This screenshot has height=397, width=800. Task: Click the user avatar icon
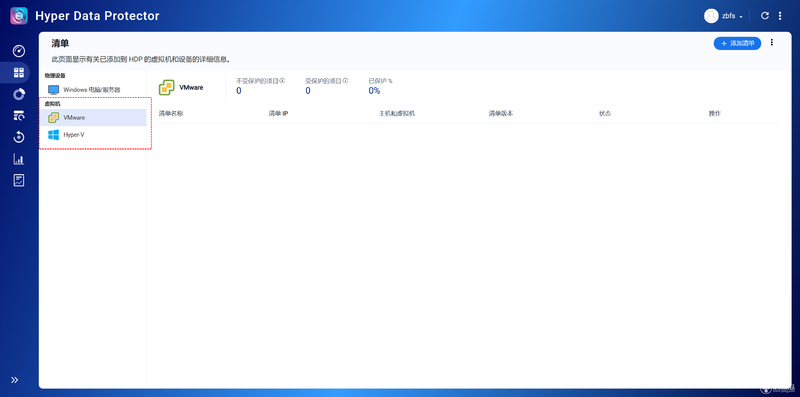coord(711,16)
